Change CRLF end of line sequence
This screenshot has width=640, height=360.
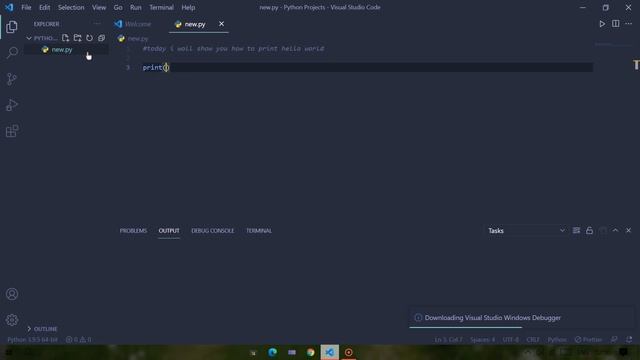pyautogui.click(x=533, y=340)
